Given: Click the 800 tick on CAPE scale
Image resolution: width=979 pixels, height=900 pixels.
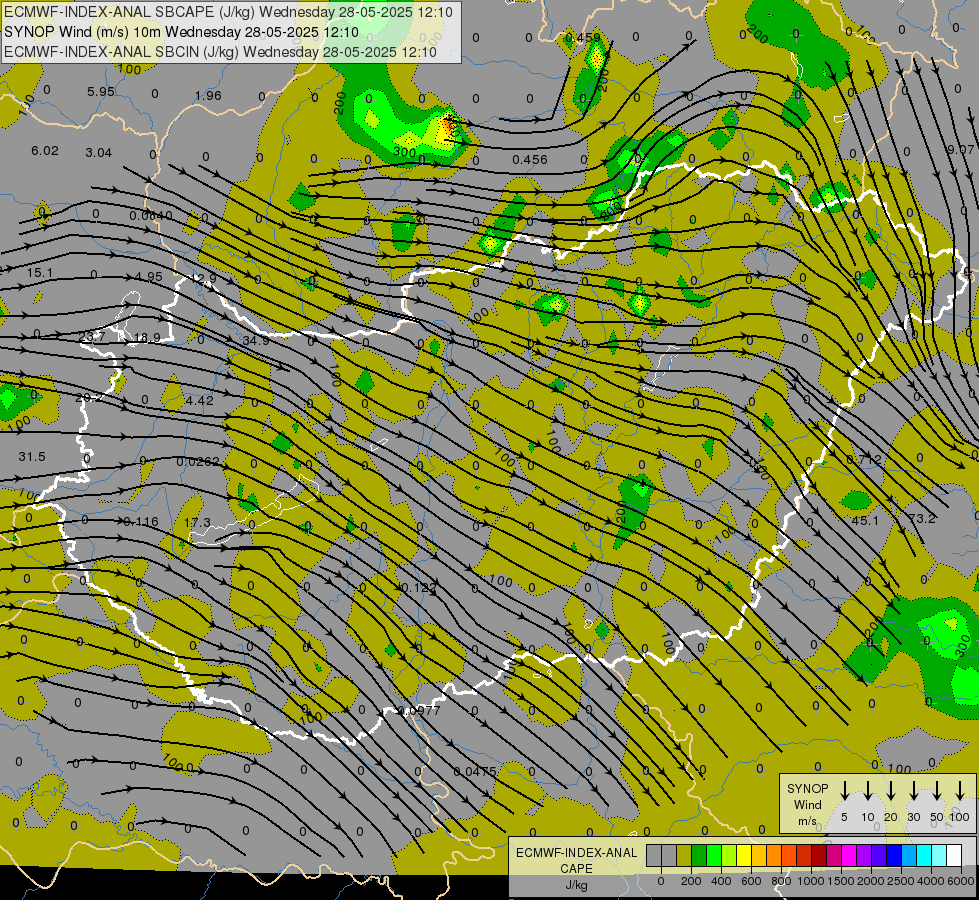Looking at the screenshot, I should tap(781, 881).
